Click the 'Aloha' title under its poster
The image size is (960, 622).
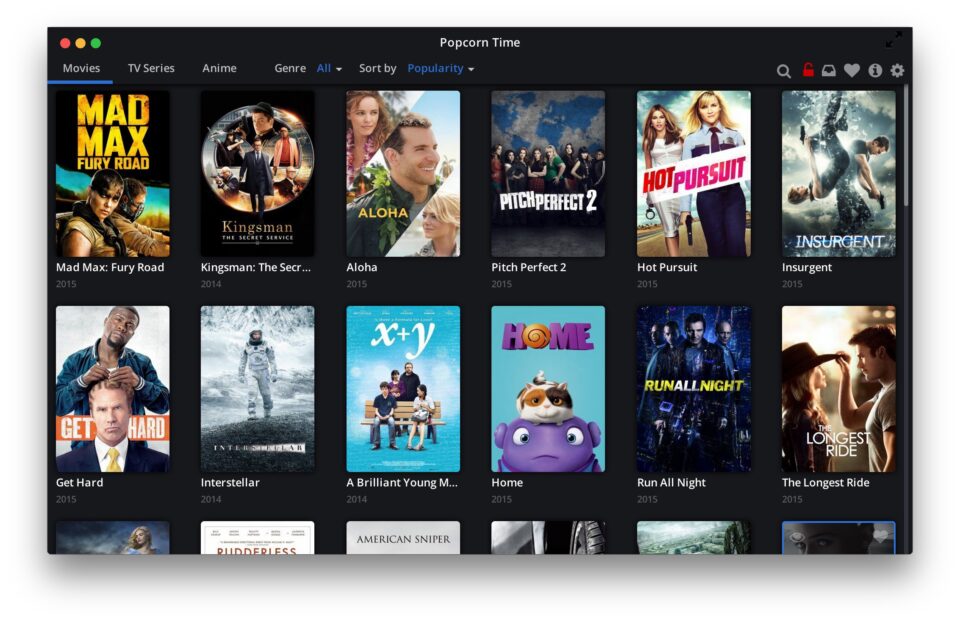click(x=362, y=267)
